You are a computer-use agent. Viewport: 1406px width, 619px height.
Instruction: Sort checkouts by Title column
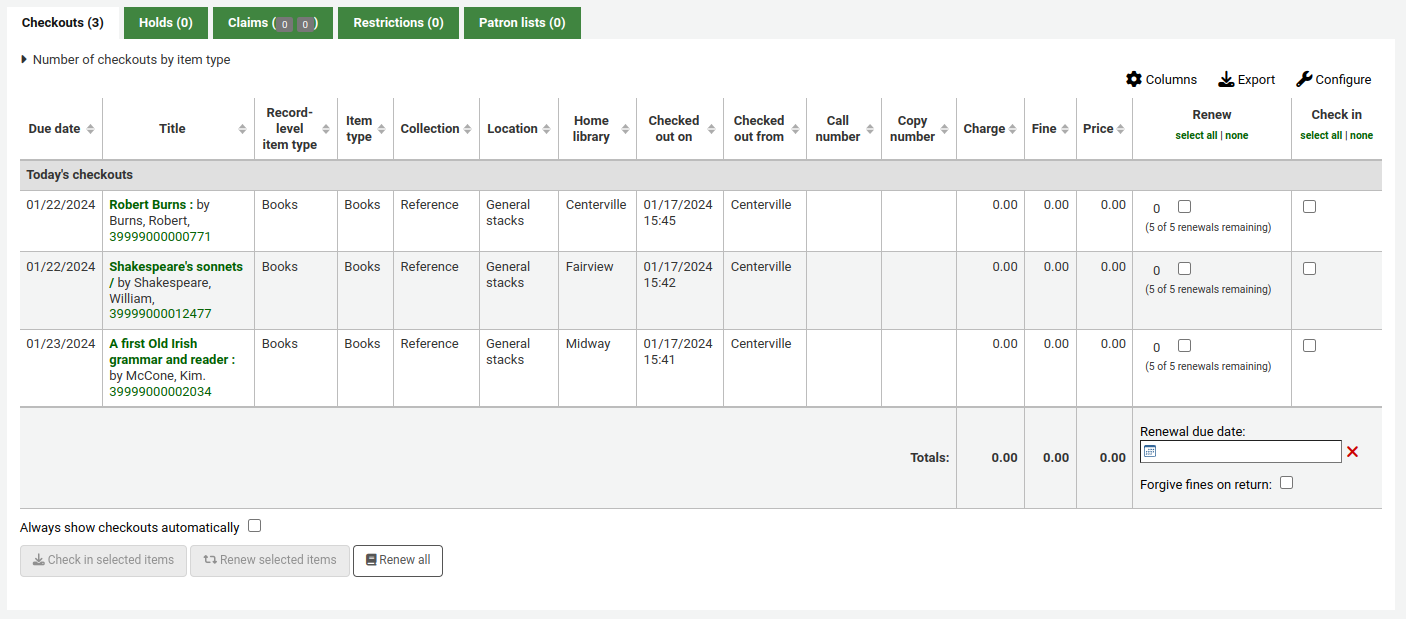point(171,128)
